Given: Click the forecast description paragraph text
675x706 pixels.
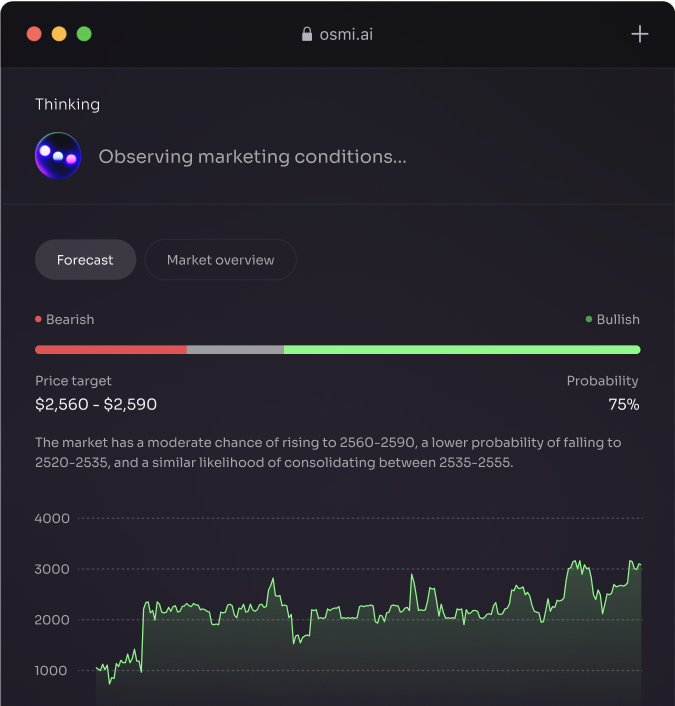Looking at the screenshot, I should pyautogui.click(x=328, y=453).
